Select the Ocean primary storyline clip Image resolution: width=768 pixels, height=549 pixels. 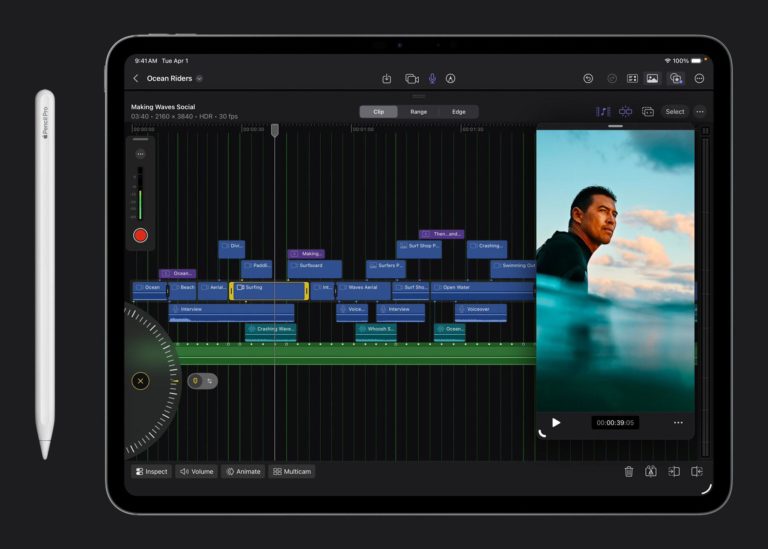click(x=149, y=291)
